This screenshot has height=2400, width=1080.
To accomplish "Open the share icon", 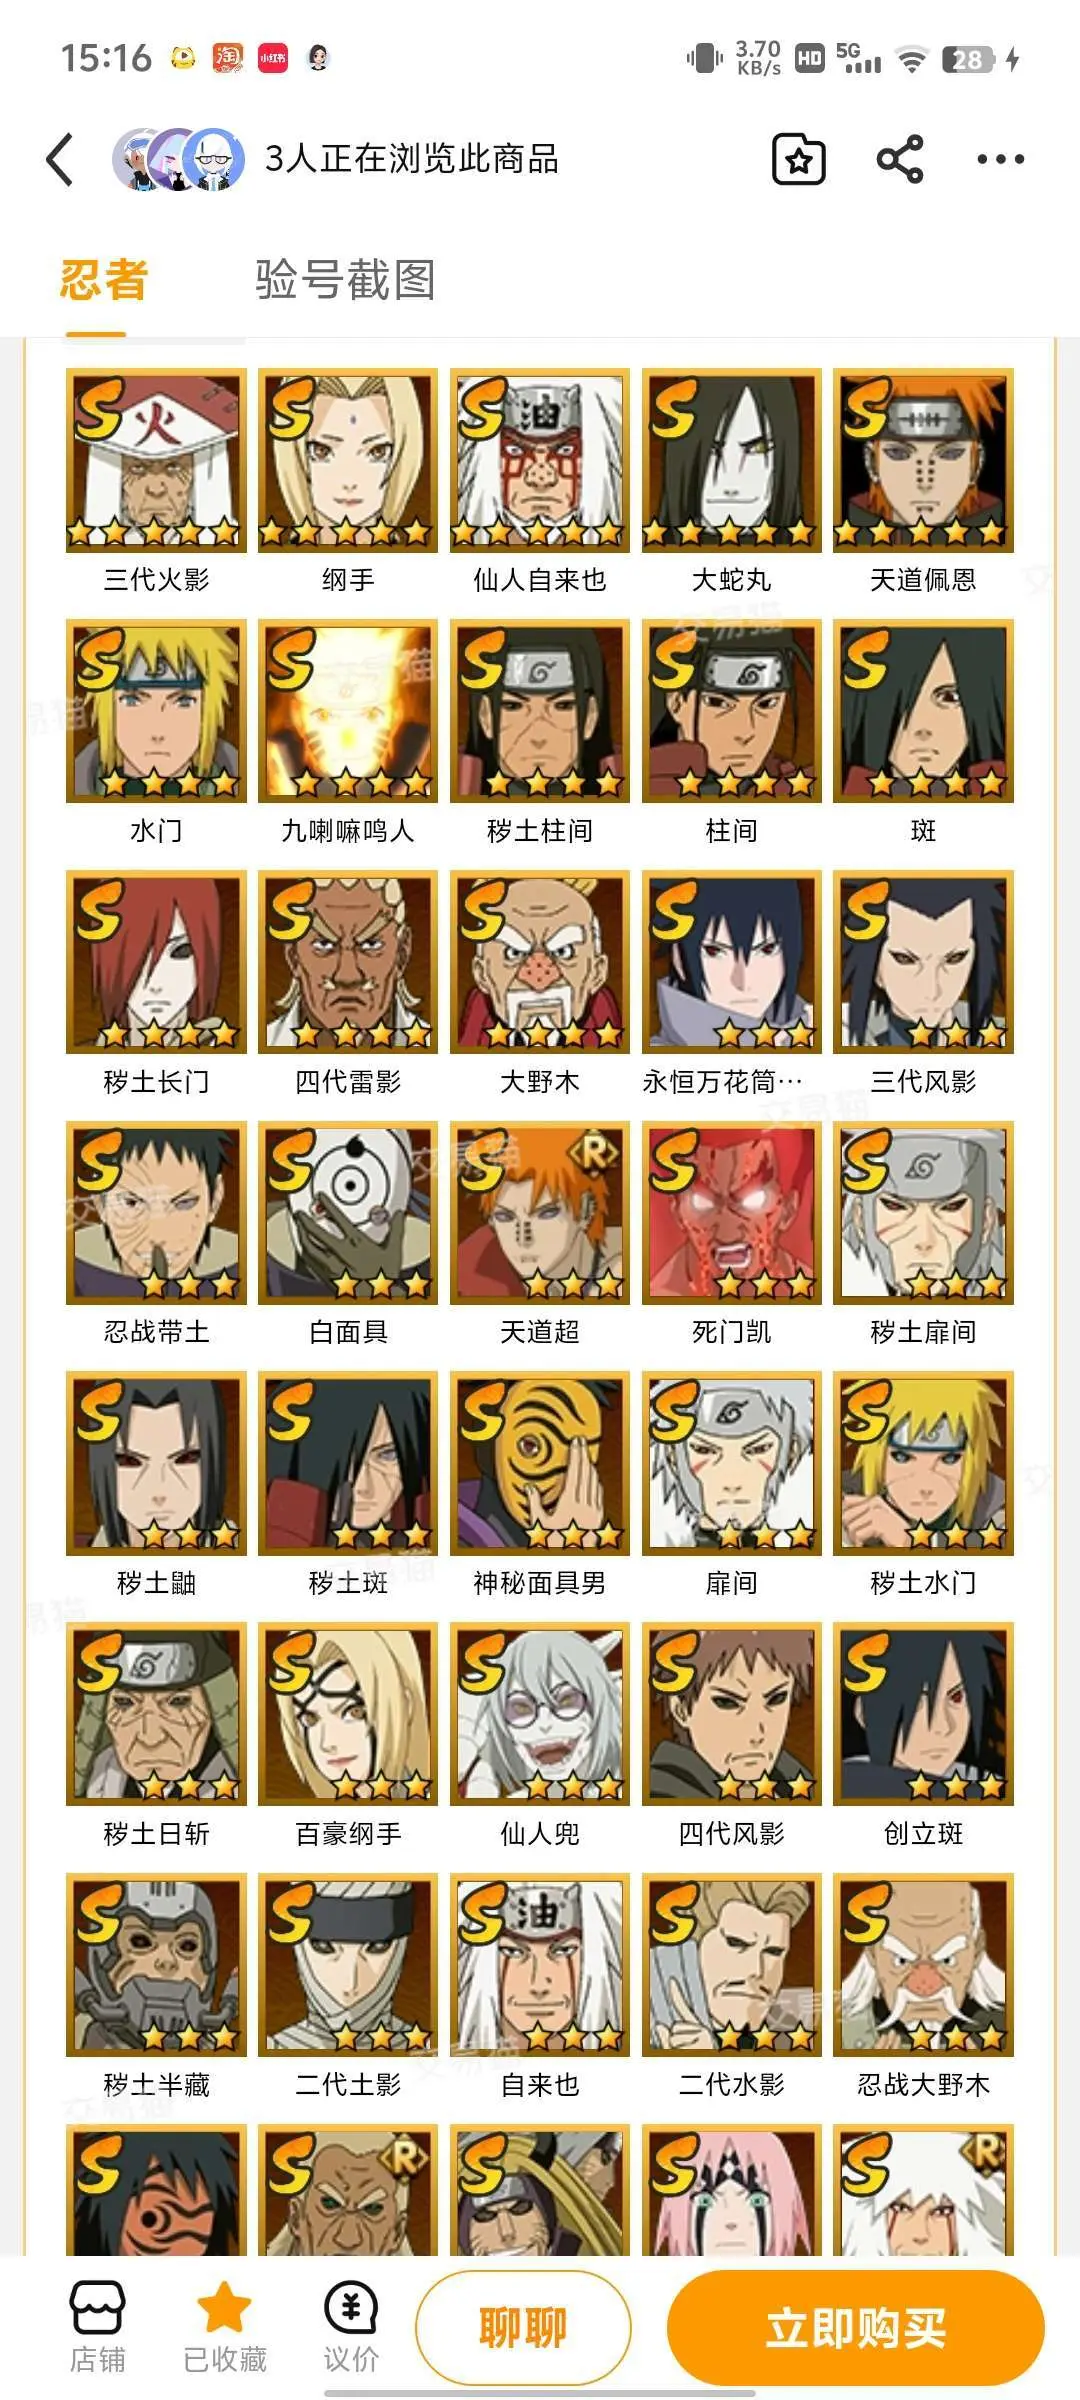I will (900, 159).
